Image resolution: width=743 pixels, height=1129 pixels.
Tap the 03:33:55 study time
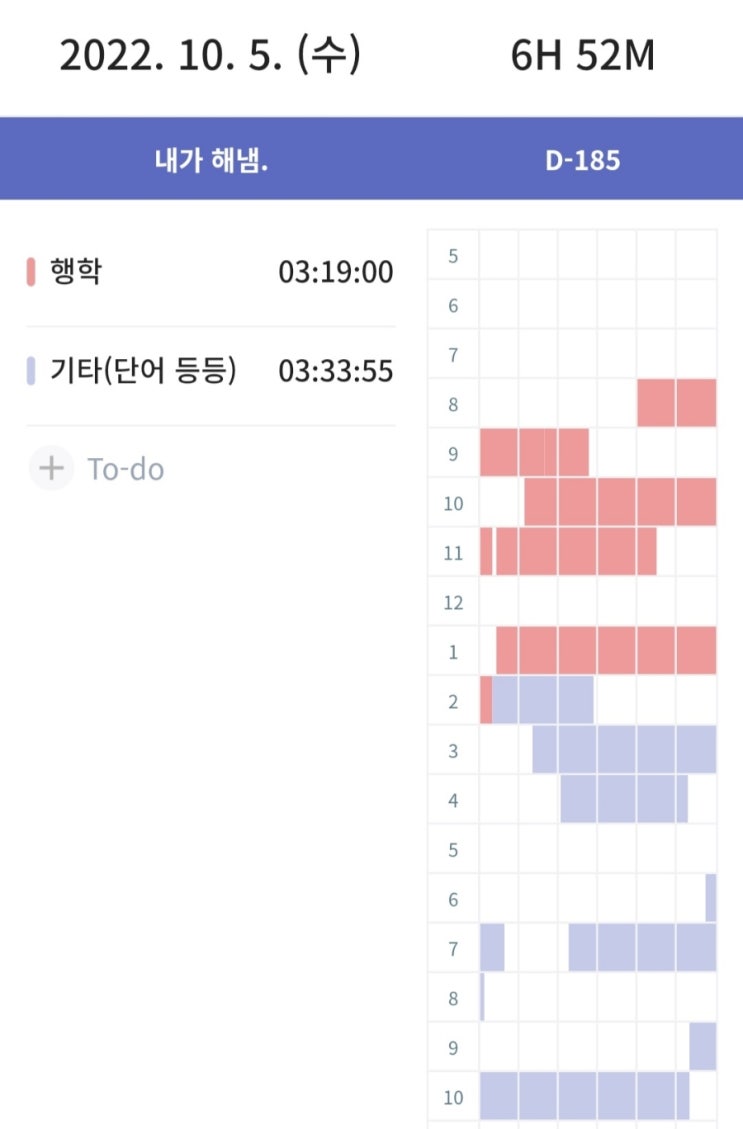point(336,372)
